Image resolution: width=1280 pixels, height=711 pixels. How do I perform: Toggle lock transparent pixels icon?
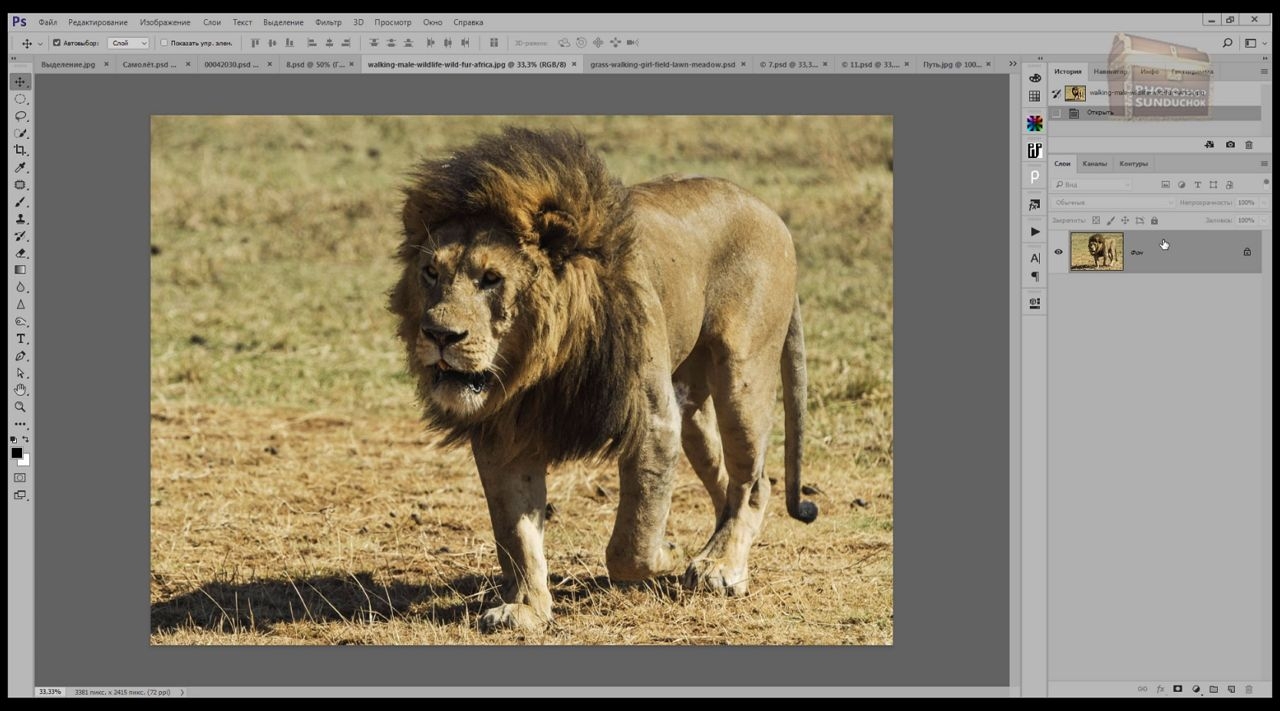[x=1096, y=220]
